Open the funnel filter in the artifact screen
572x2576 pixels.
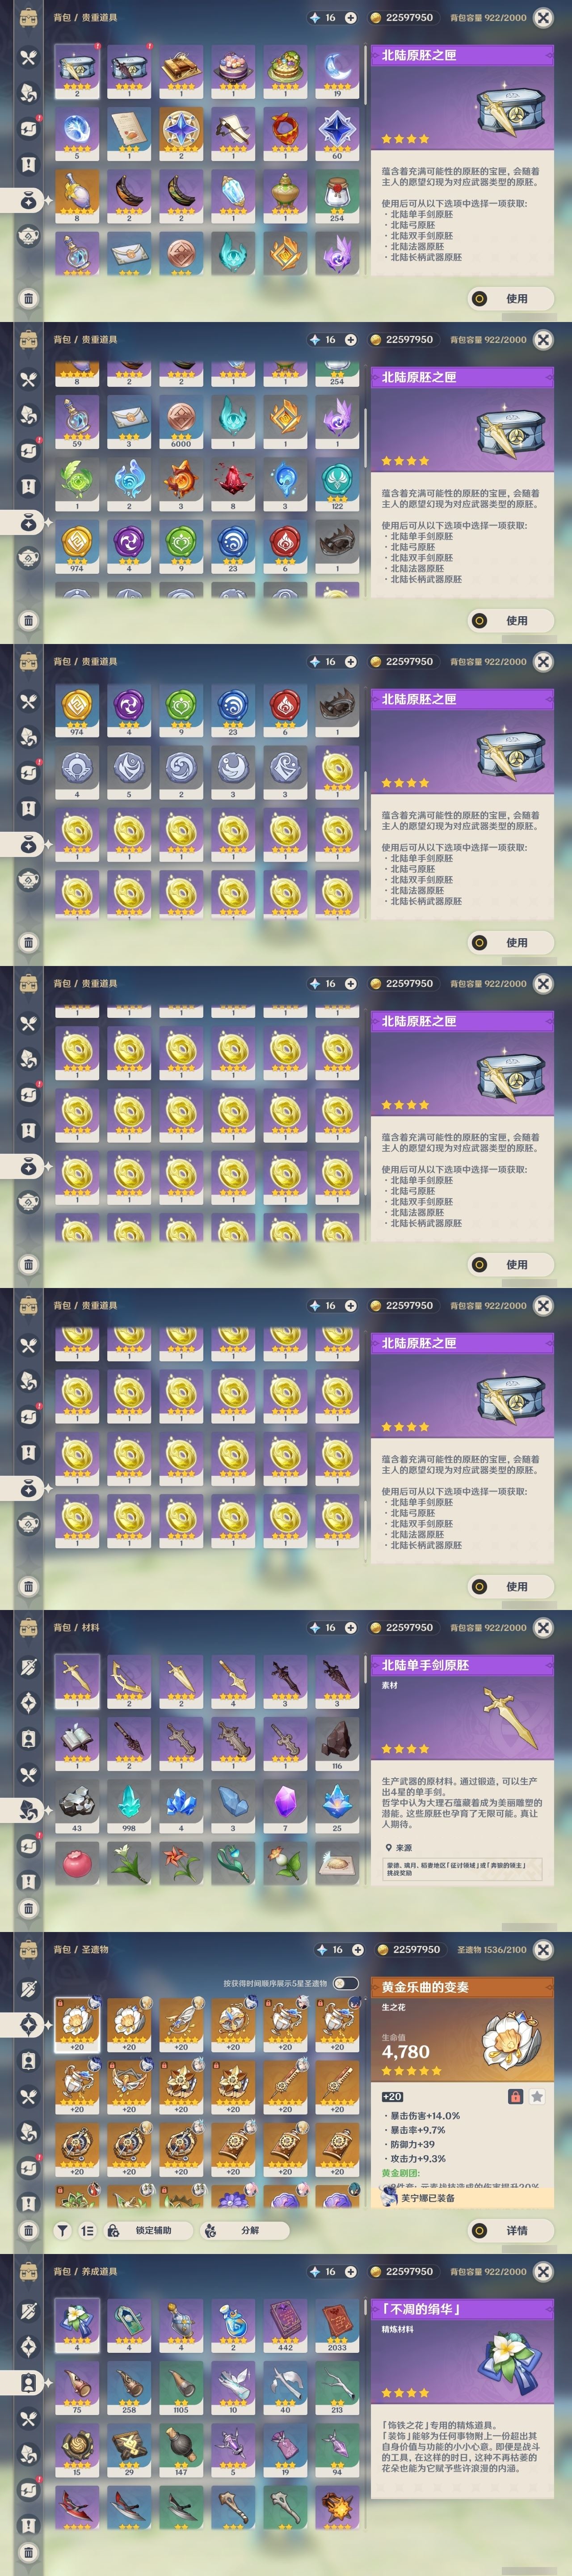point(62,2230)
